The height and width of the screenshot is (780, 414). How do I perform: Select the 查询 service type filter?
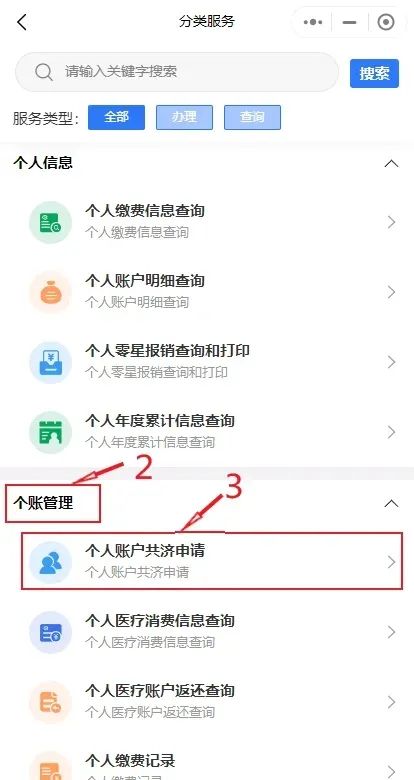(252, 117)
